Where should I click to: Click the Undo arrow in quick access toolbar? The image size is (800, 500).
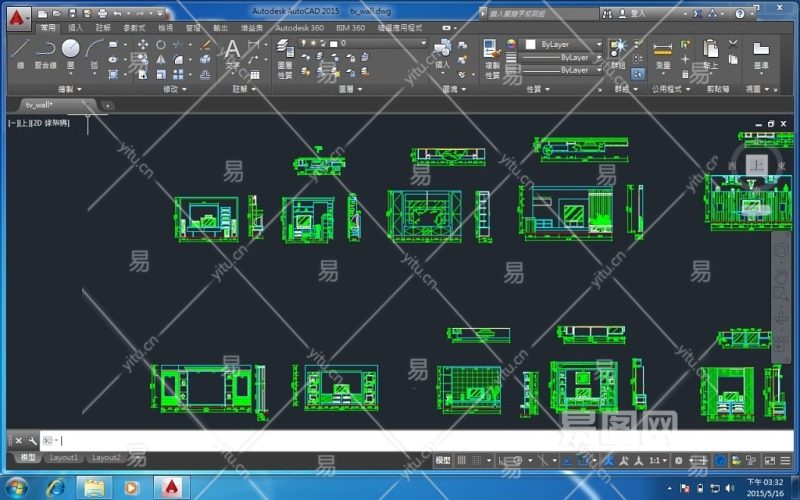117,14
